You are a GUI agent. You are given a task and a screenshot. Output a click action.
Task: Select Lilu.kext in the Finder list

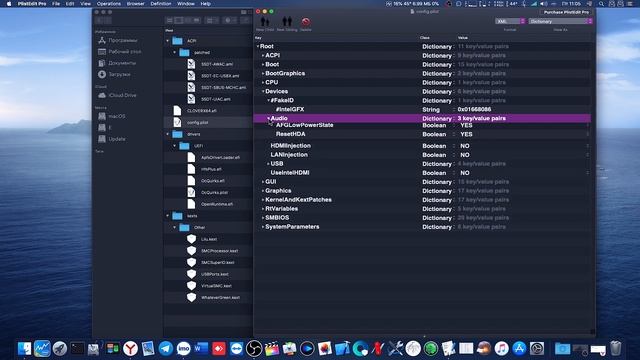tap(209, 239)
